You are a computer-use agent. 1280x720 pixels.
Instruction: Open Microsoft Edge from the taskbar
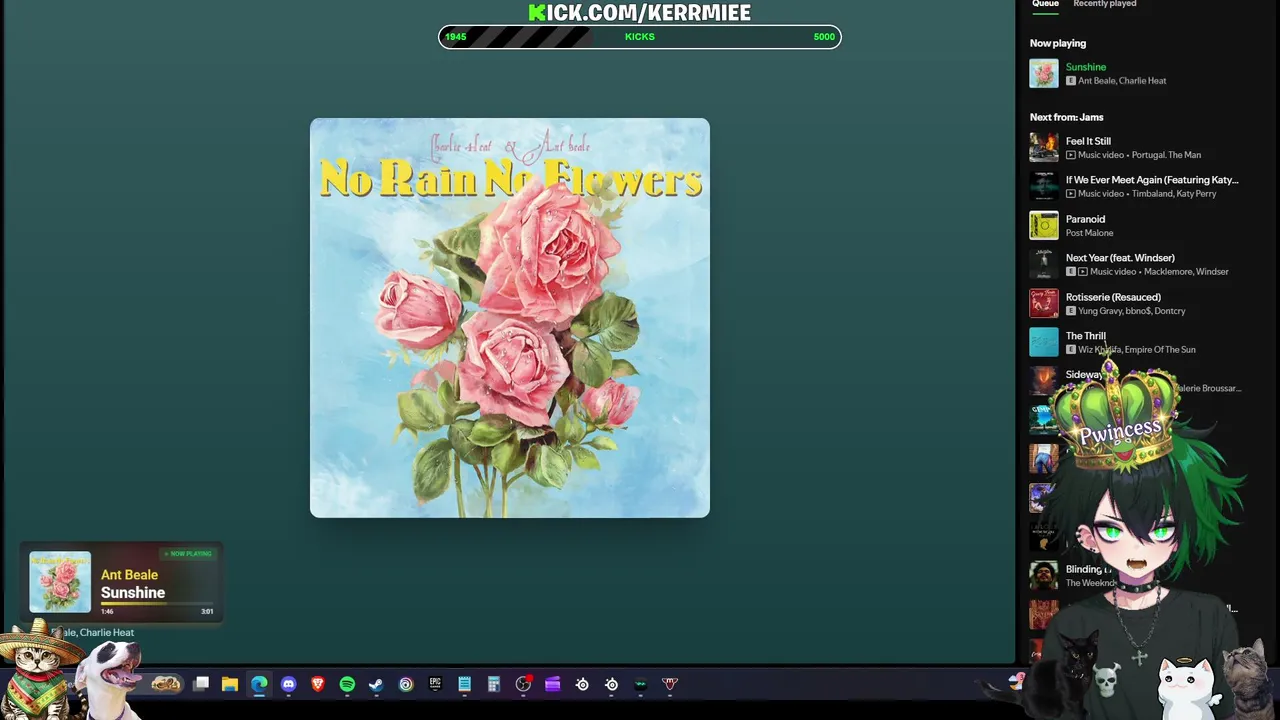pyautogui.click(x=259, y=684)
